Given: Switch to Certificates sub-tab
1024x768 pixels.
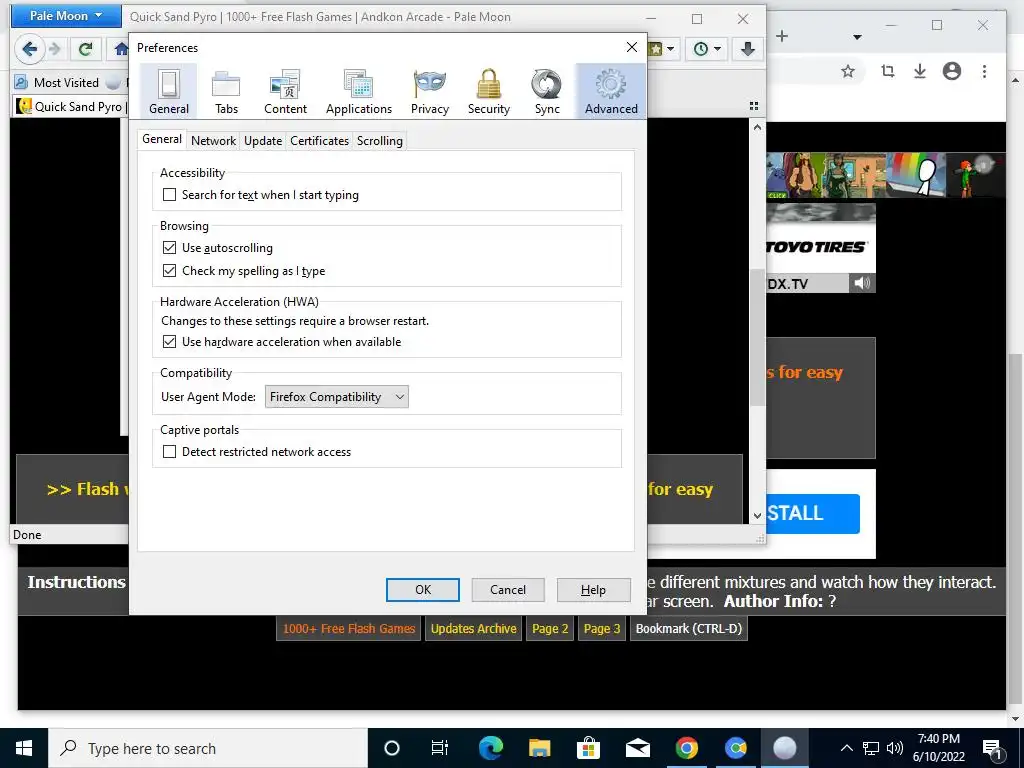Looking at the screenshot, I should point(319,140).
